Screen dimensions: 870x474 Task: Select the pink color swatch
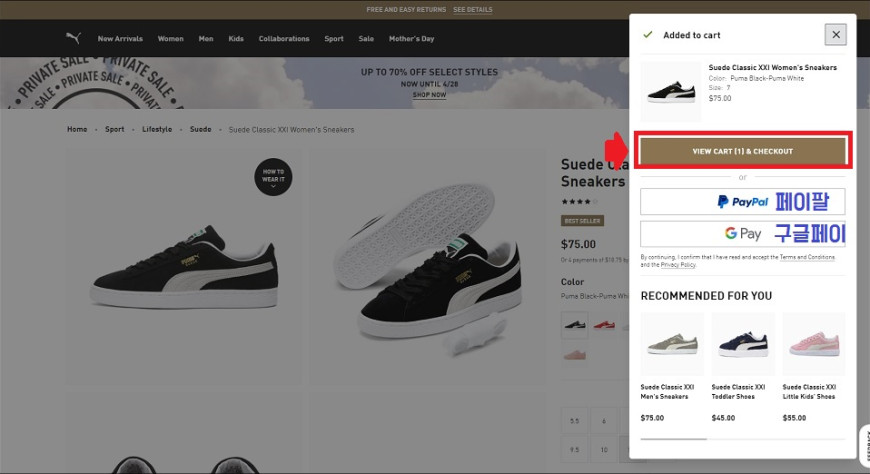coord(575,355)
